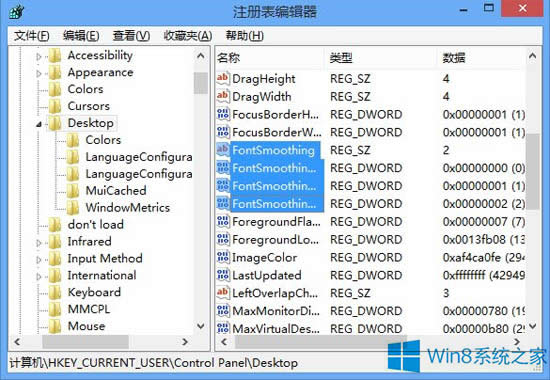The image size is (550, 380).
Task: Click the tree pane scroll down arrow
Action: click(201, 326)
